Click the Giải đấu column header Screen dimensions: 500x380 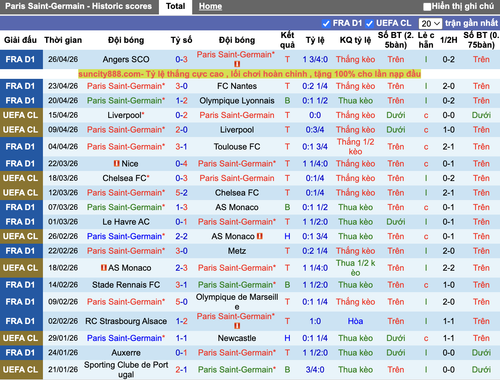coord(20,40)
